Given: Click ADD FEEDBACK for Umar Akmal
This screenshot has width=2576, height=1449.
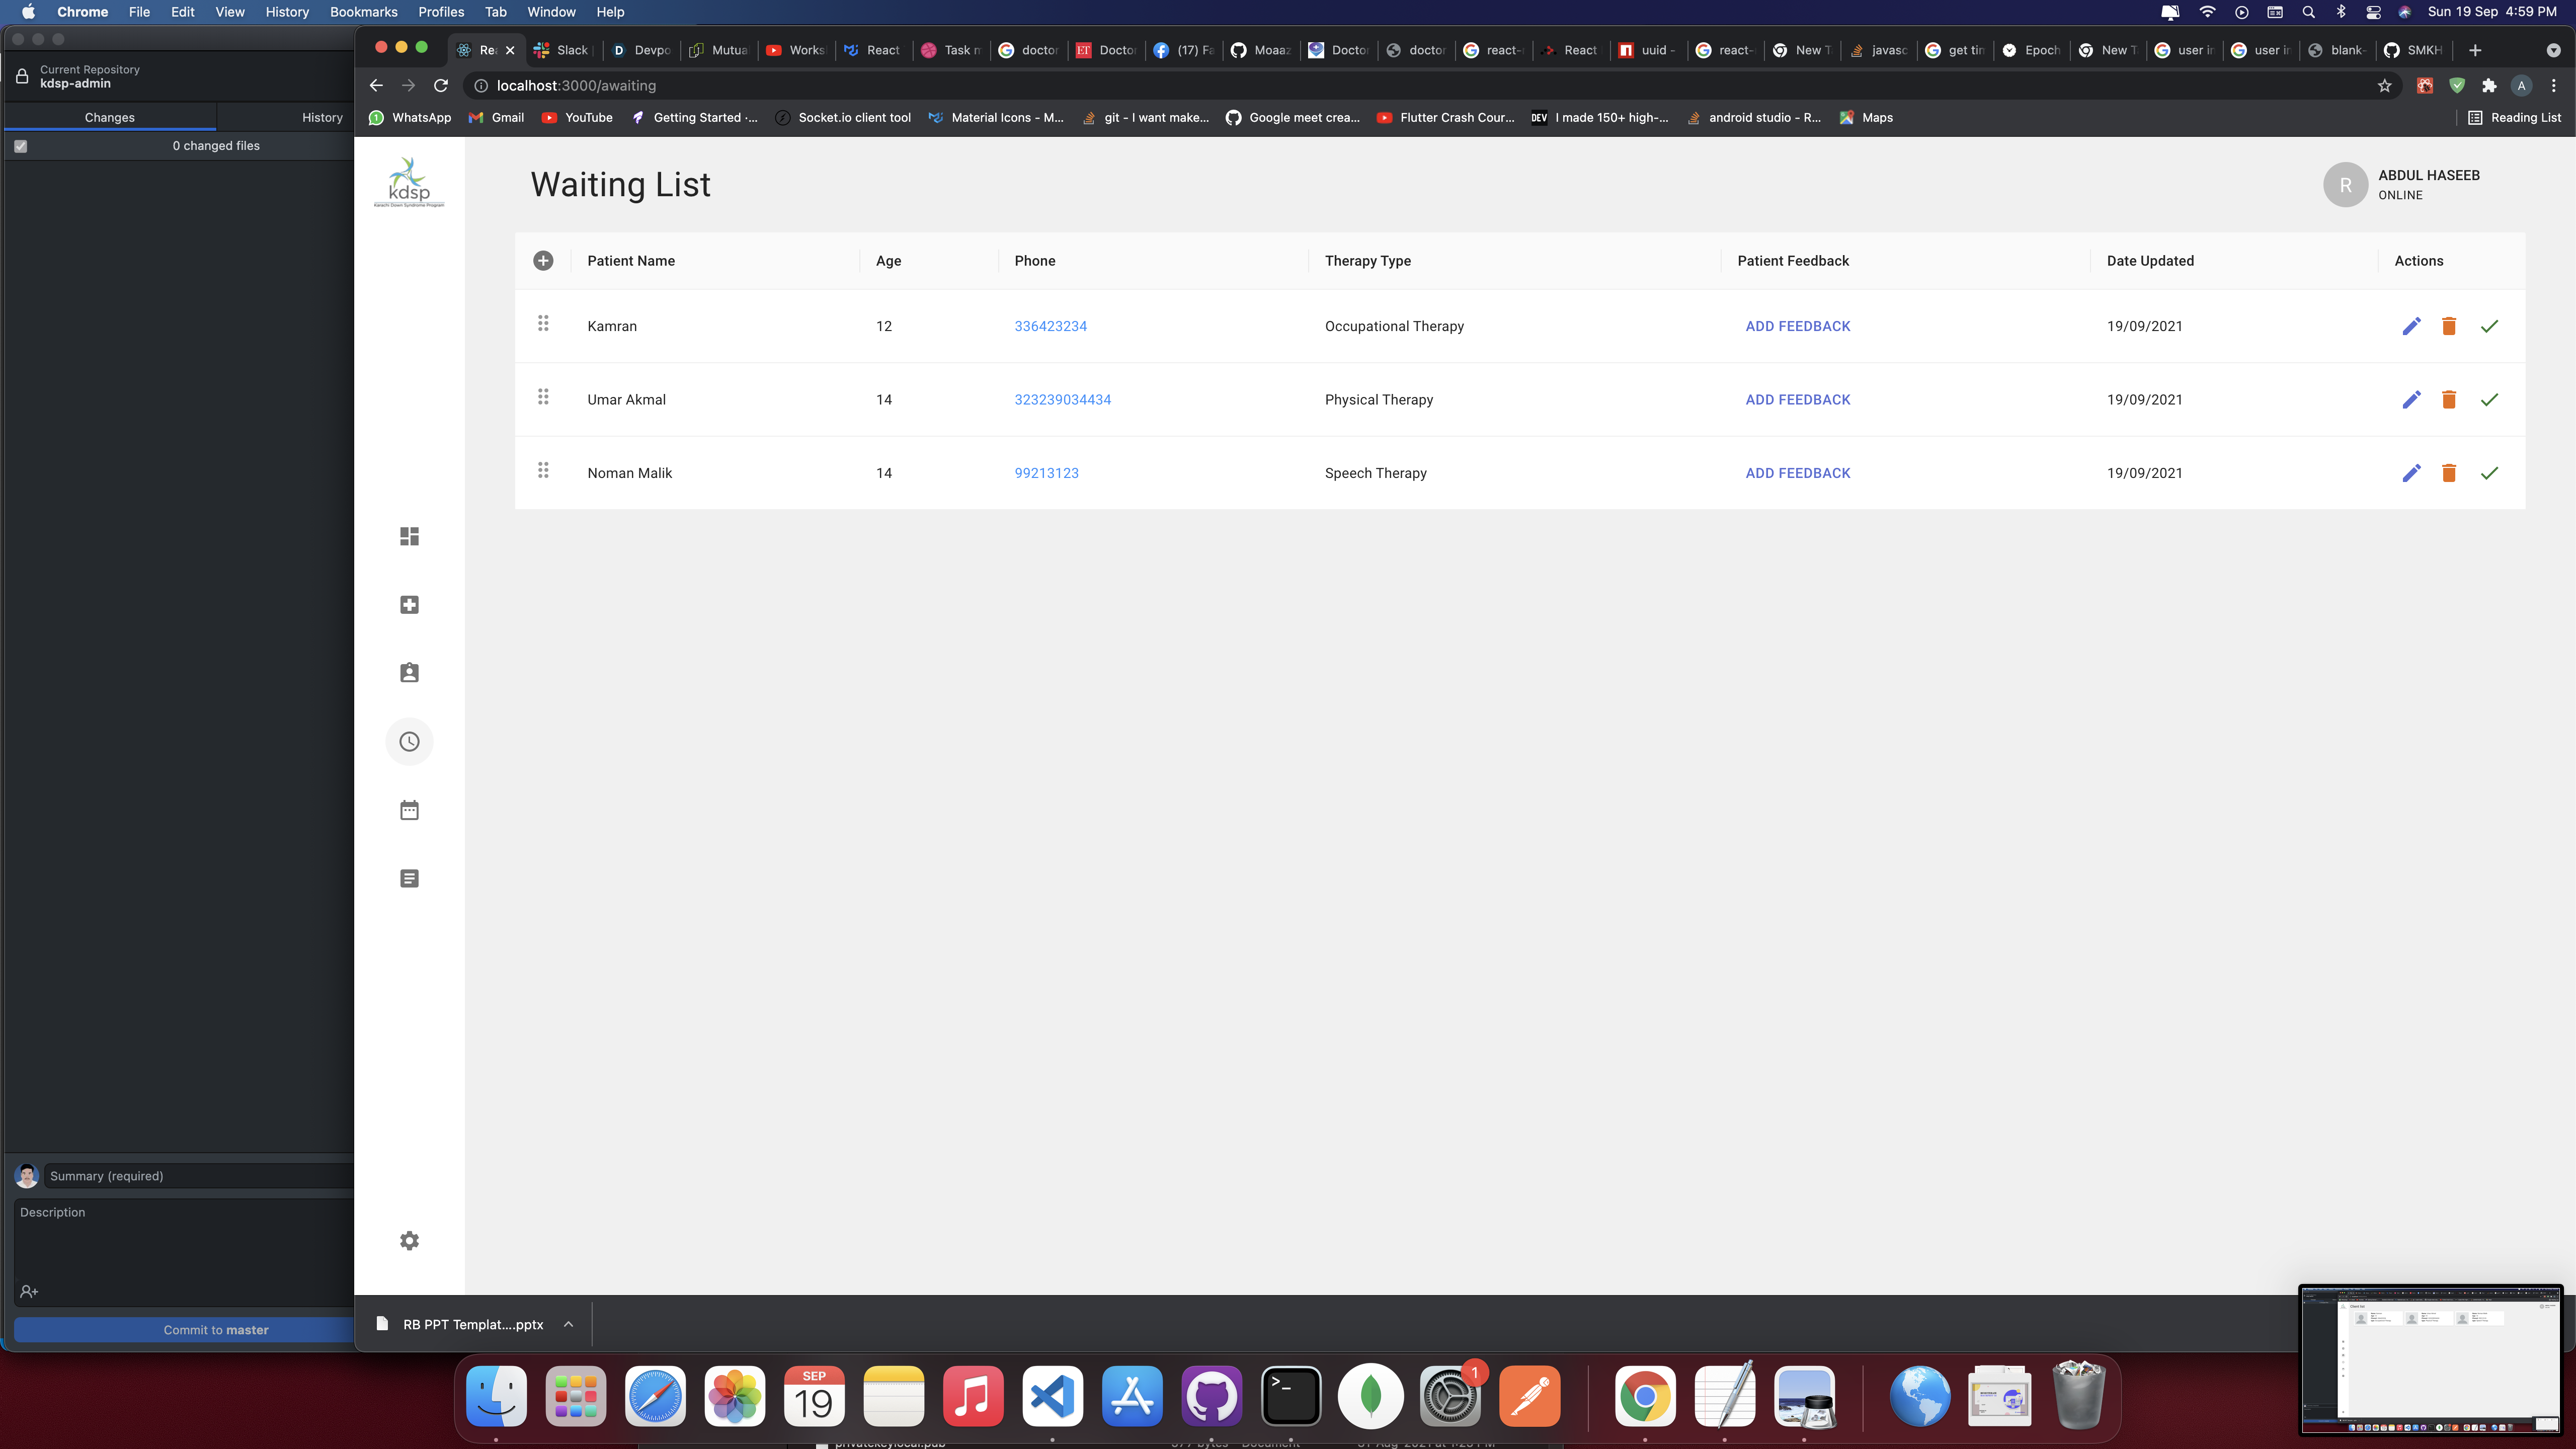Looking at the screenshot, I should tap(1797, 400).
